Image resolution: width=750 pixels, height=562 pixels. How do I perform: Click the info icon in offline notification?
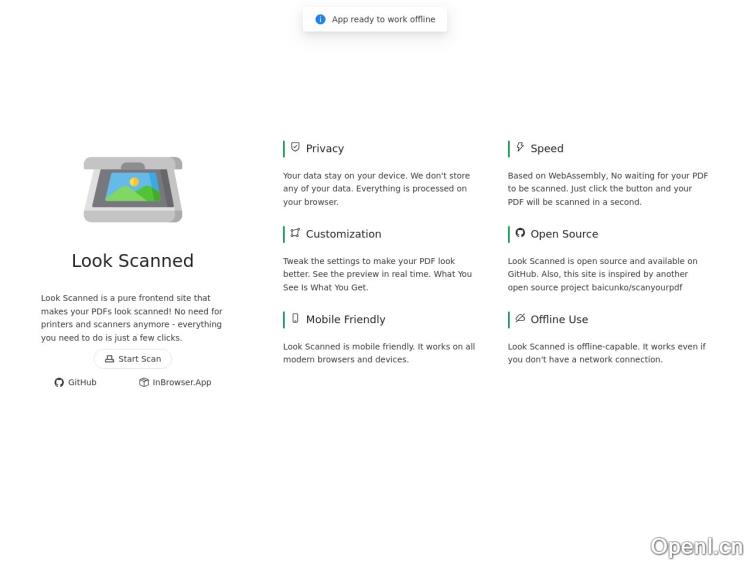point(320,19)
